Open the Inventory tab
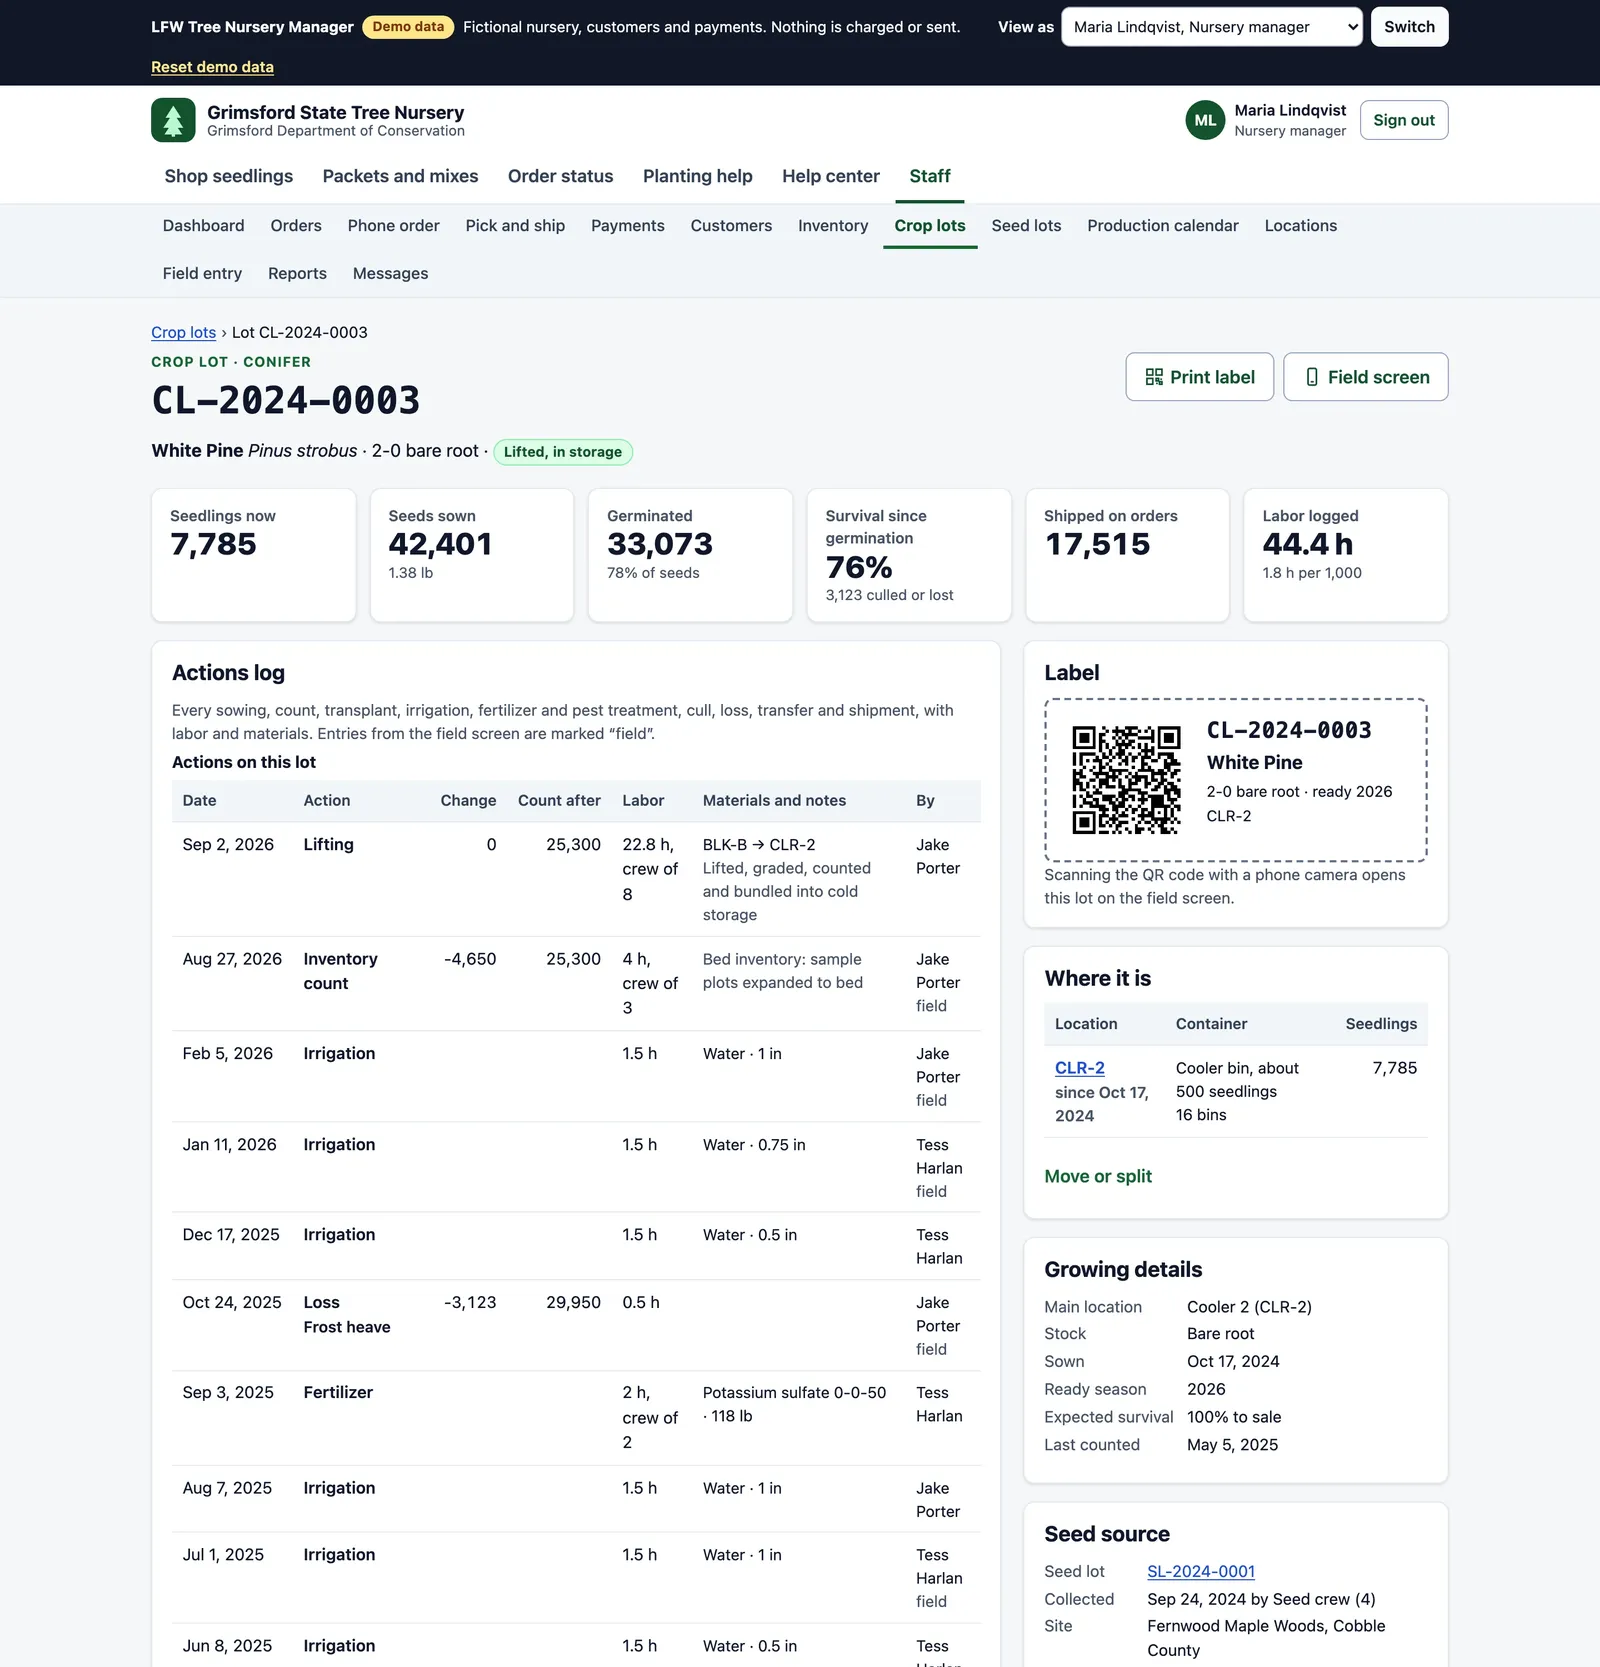 833,226
